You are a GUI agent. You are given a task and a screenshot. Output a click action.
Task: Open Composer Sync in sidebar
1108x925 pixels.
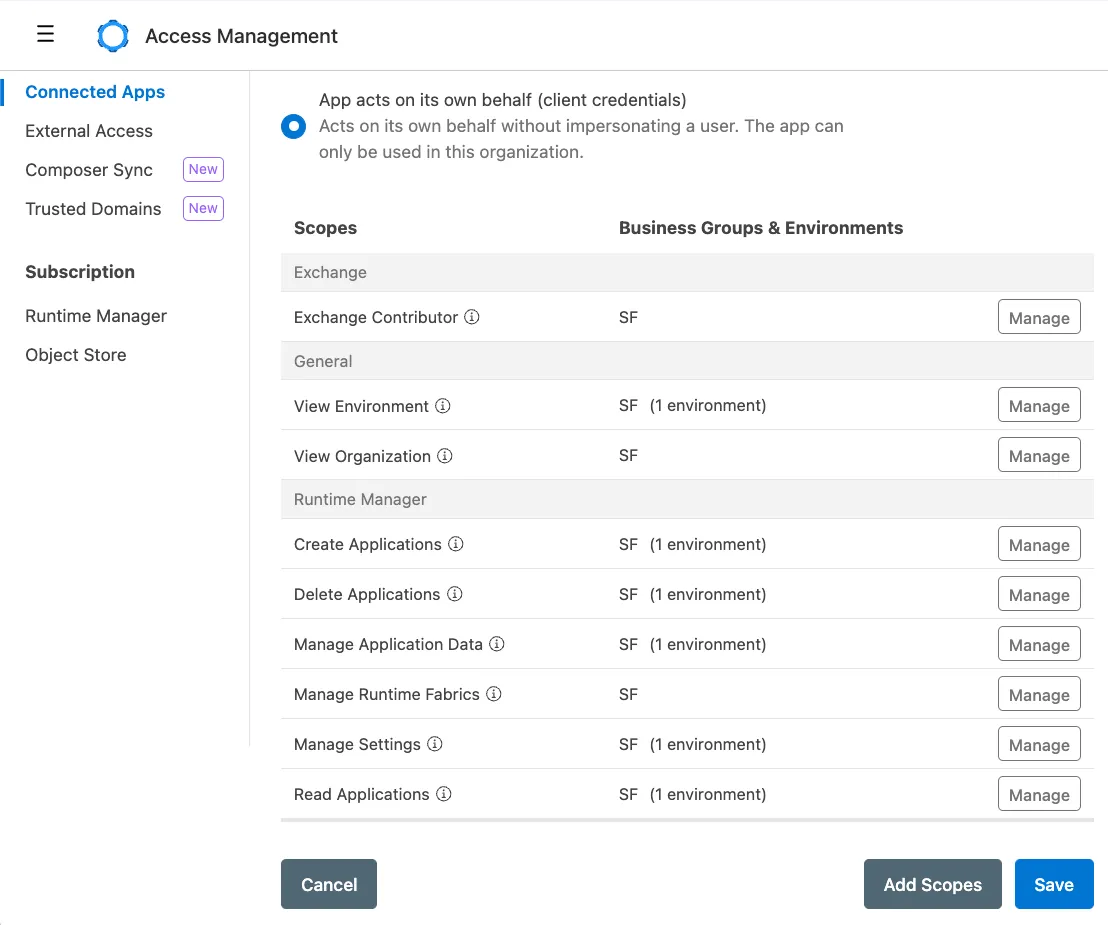(x=89, y=170)
